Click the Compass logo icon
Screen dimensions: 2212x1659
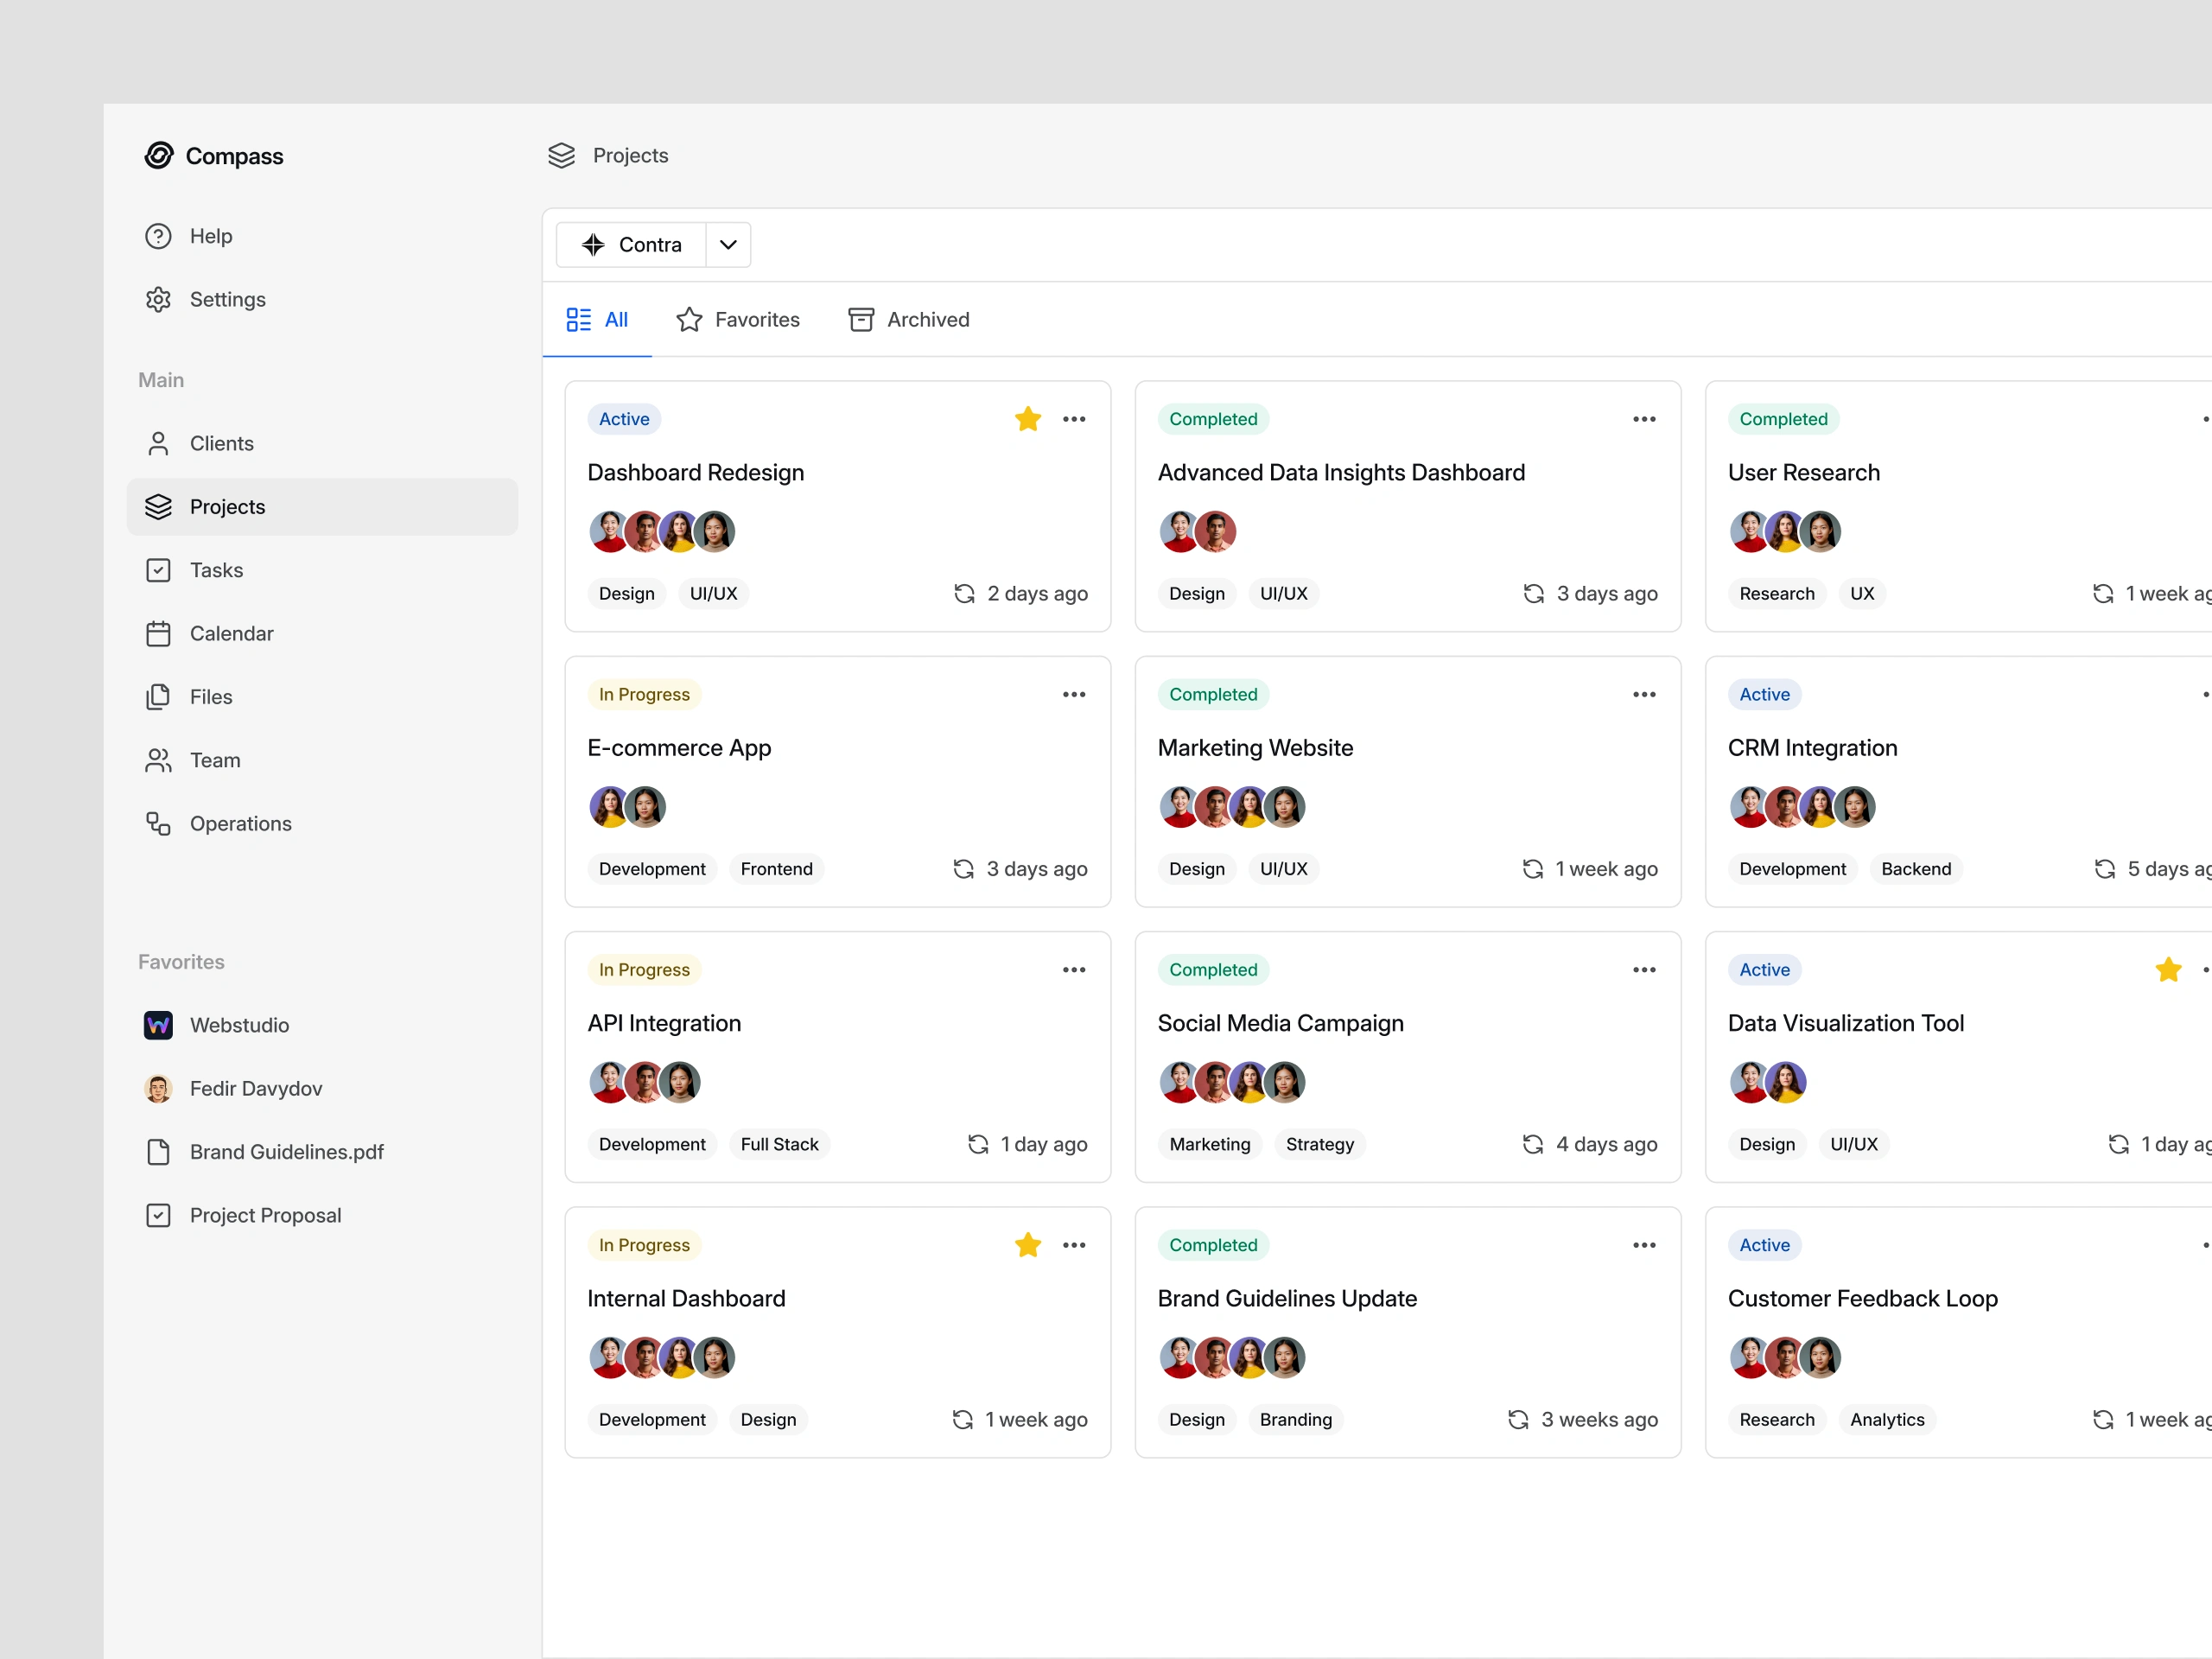(x=159, y=155)
